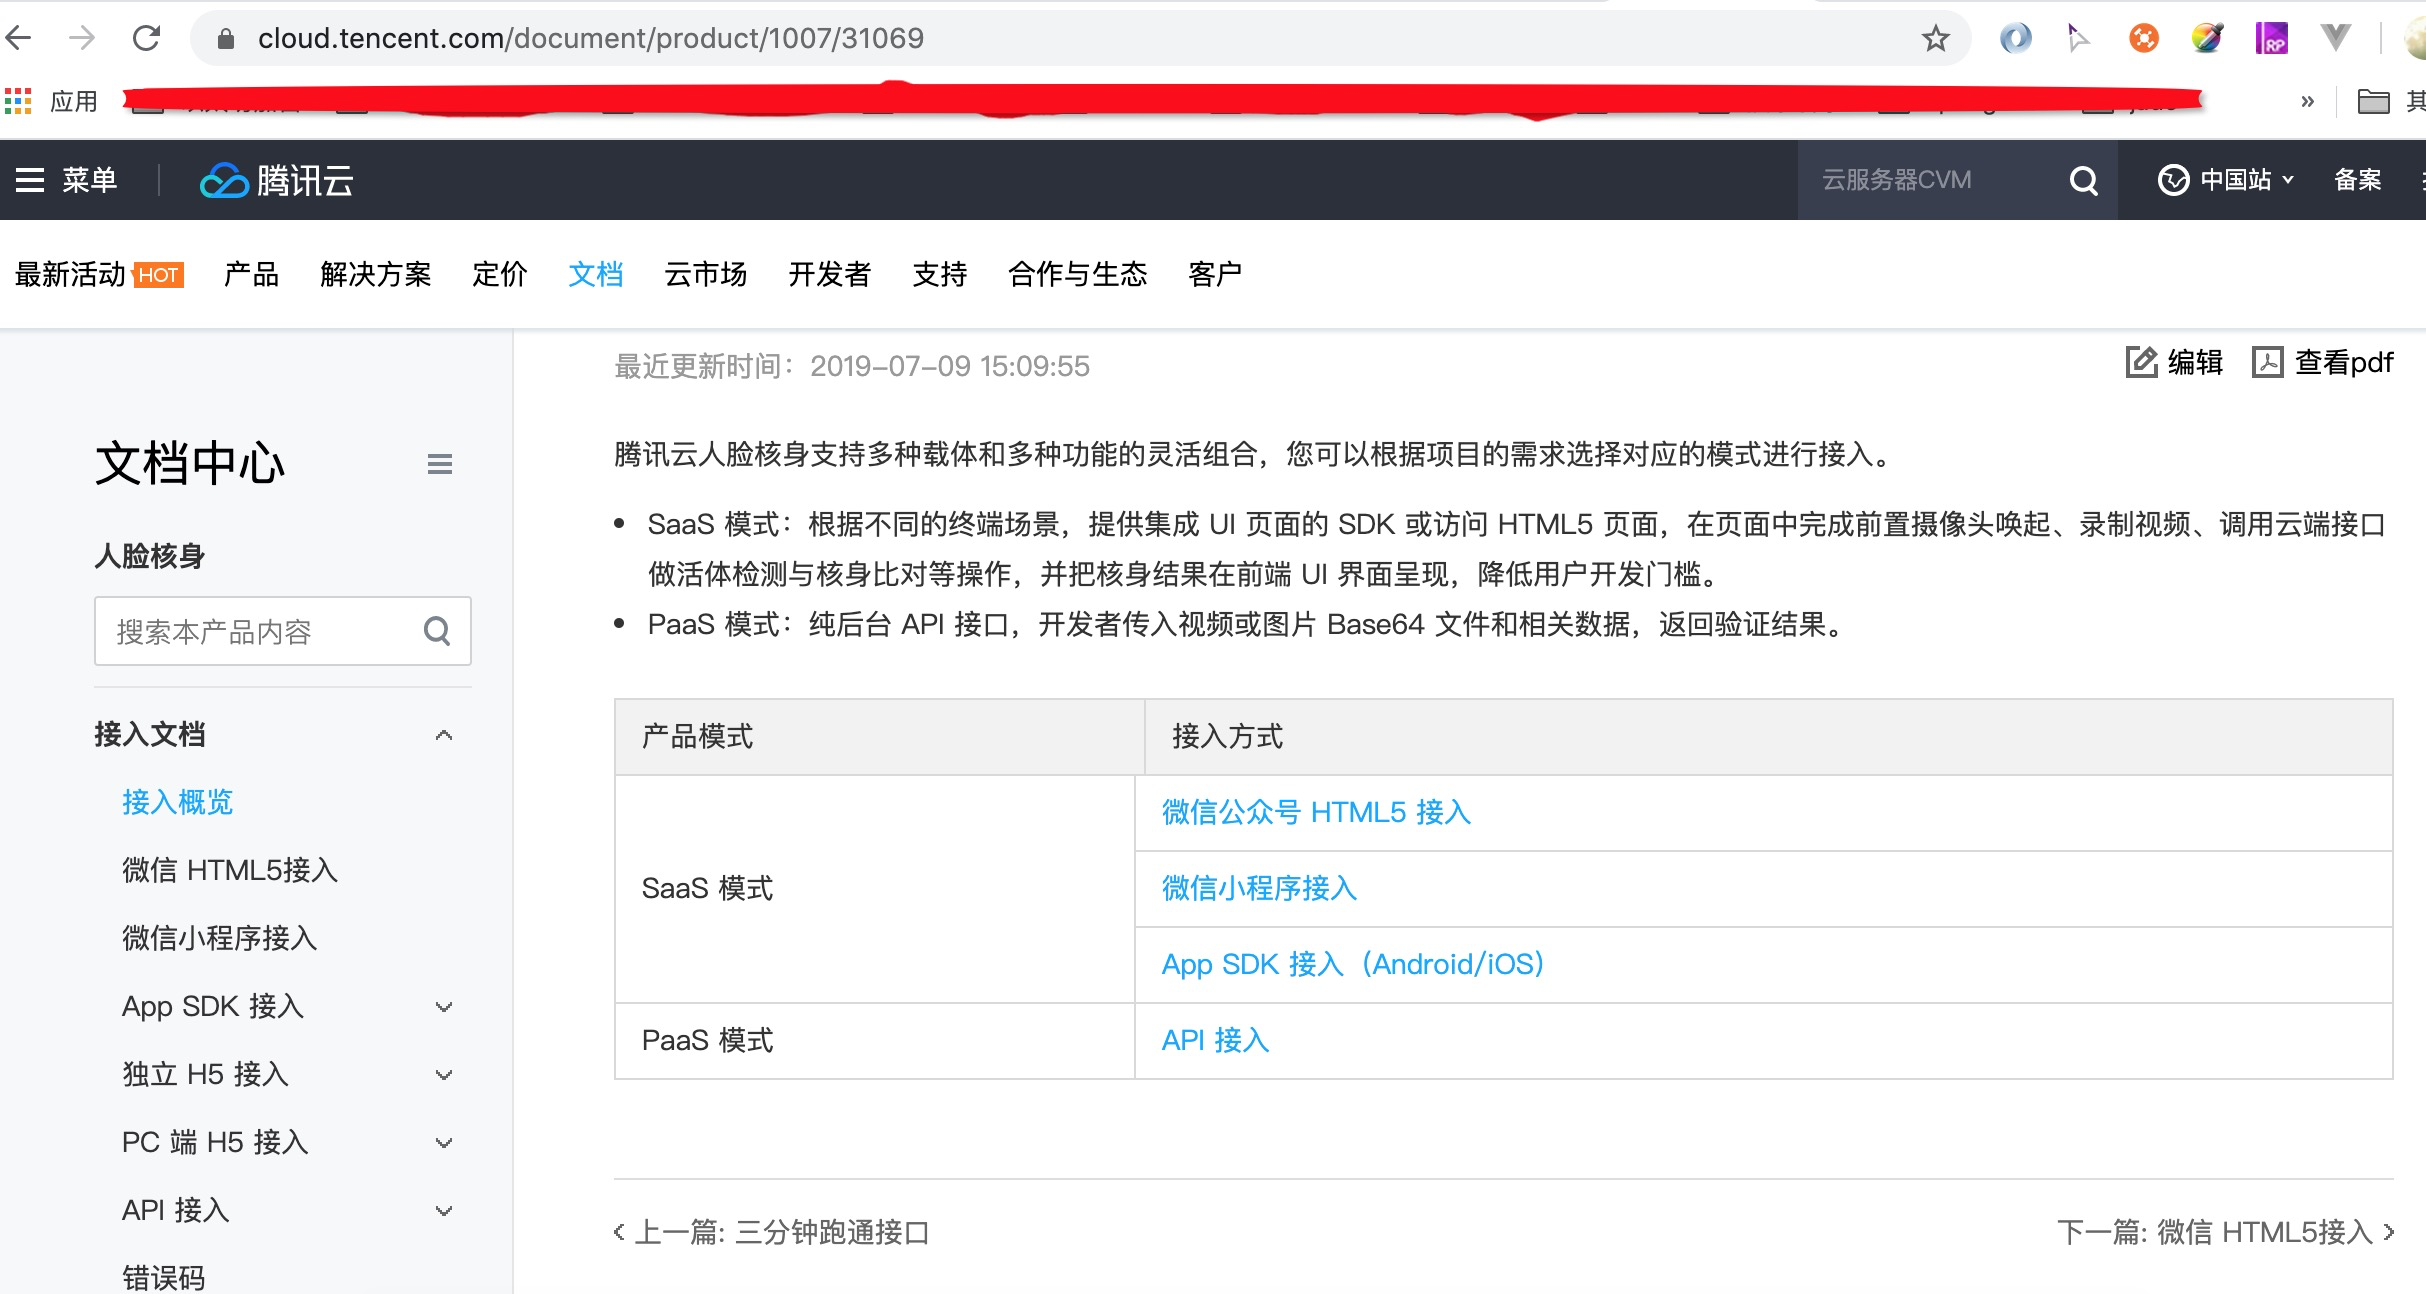This screenshot has width=2426, height=1294.
Task: Expand the PC 端 H5 接入 chevron
Action: point(444,1143)
